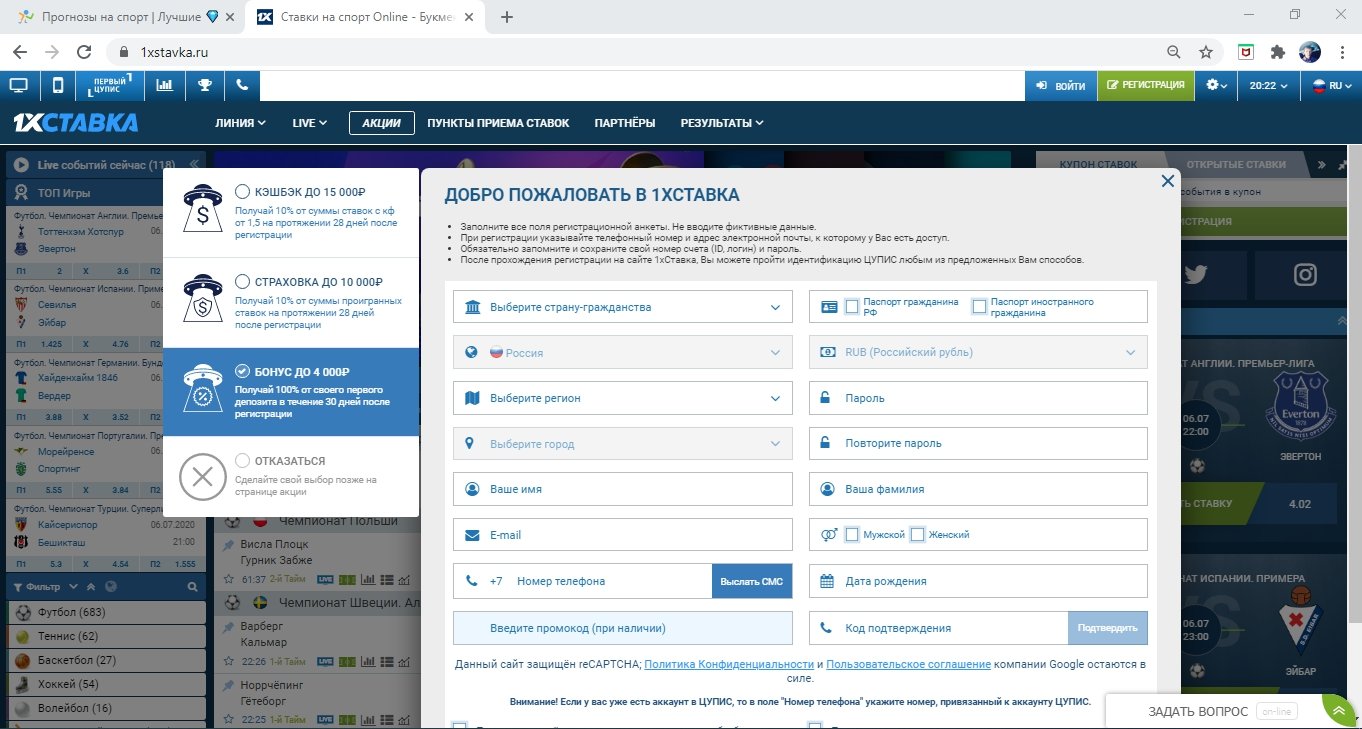The height and width of the screenshot is (729, 1362).
Task: Click the trophy icon in the top bar
Action: pyautogui.click(x=205, y=85)
